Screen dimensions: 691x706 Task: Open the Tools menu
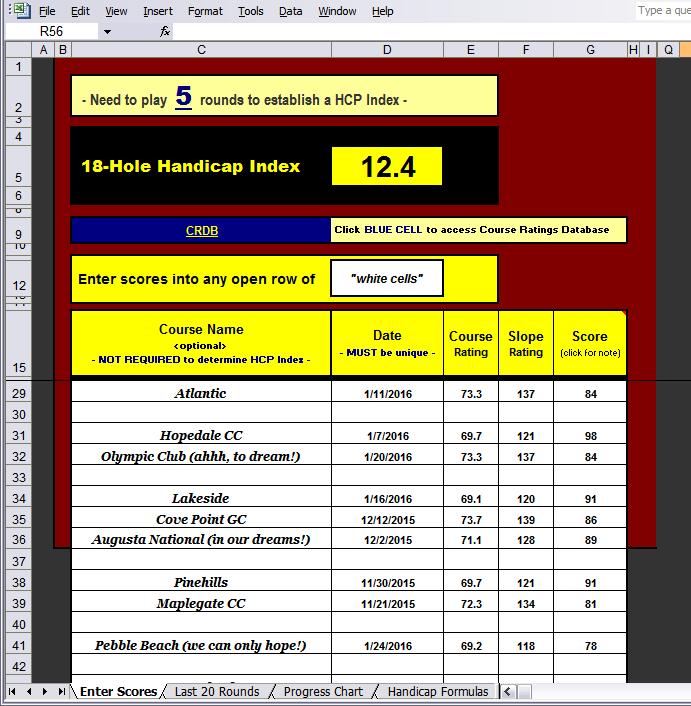click(x=251, y=11)
